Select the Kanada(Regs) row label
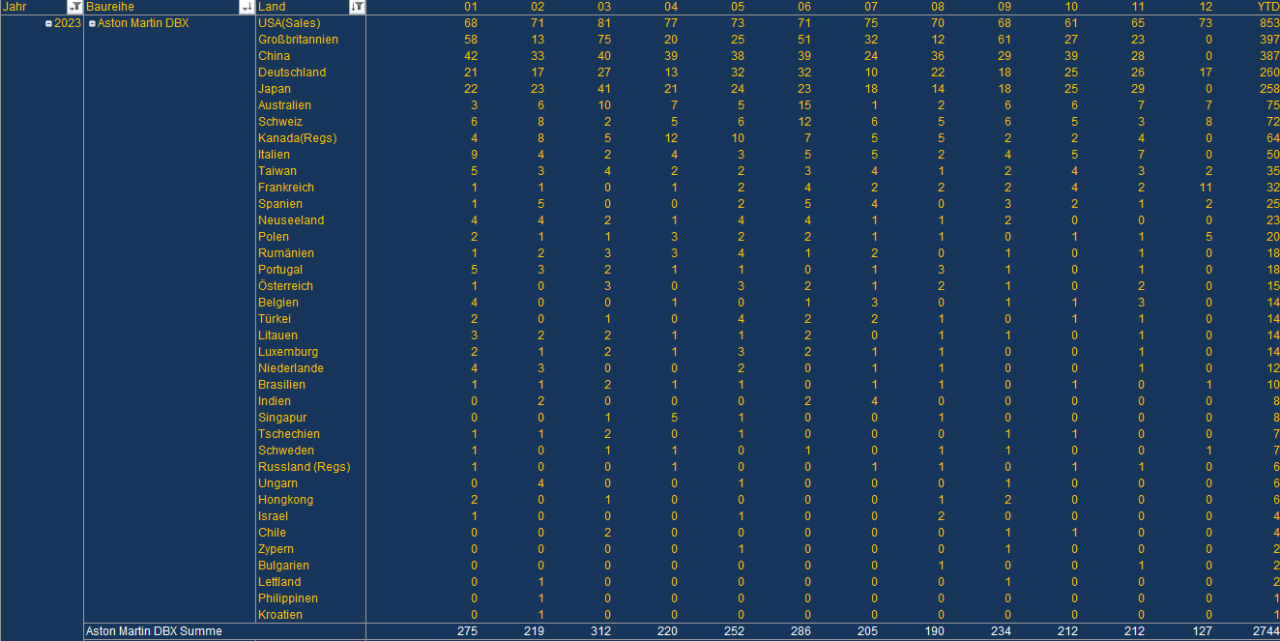1280x641 pixels. click(x=297, y=138)
